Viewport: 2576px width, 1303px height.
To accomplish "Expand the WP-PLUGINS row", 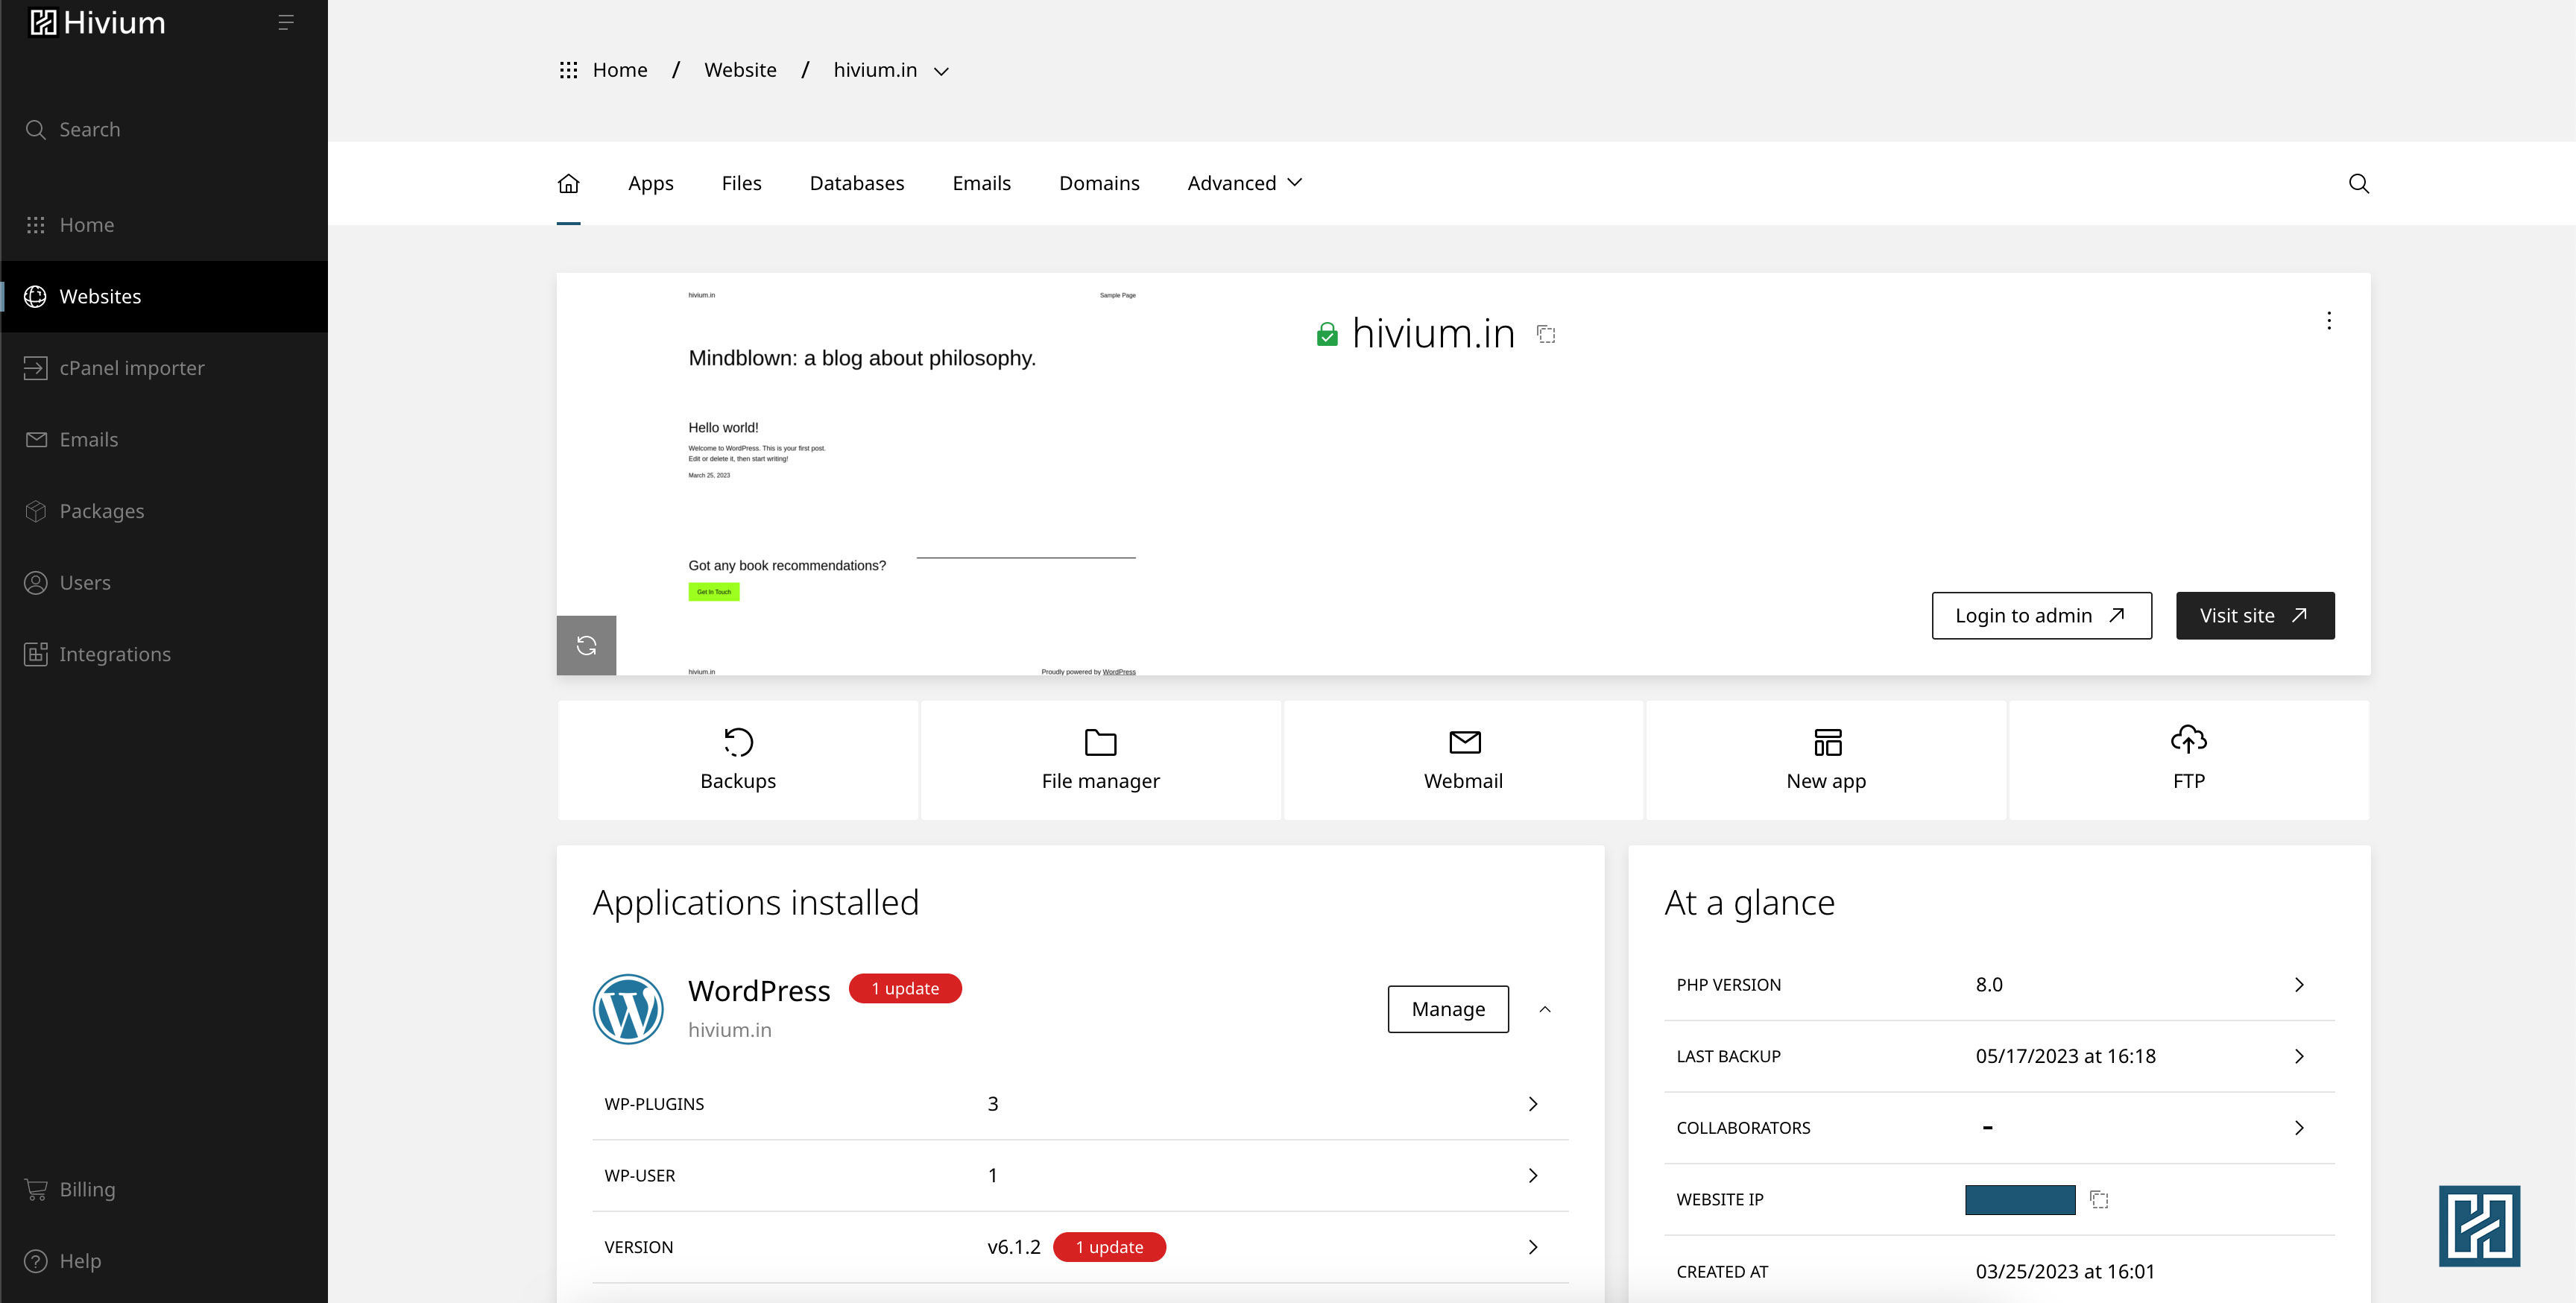I will pyautogui.click(x=1532, y=1104).
